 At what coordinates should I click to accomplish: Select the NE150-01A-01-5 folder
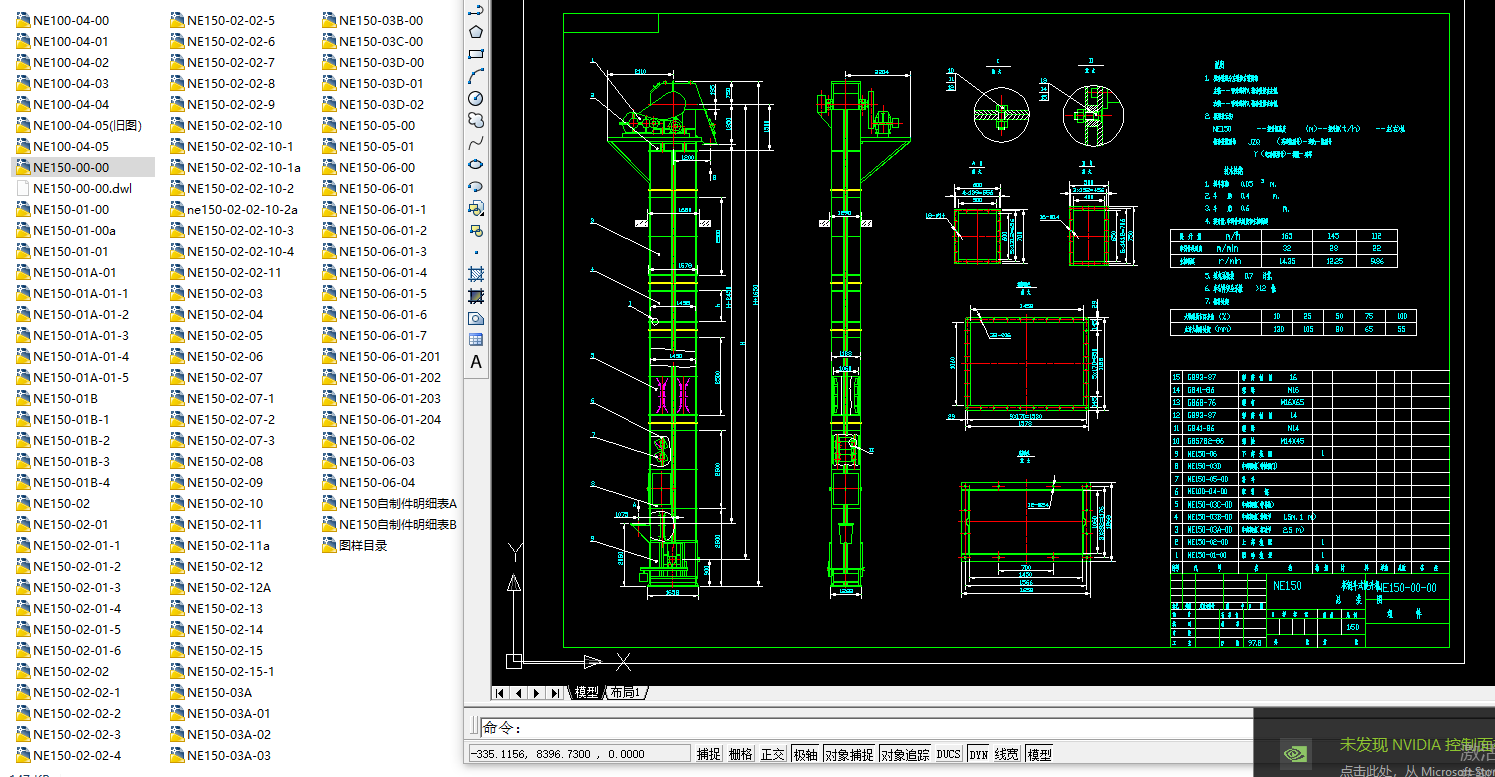coord(73,377)
